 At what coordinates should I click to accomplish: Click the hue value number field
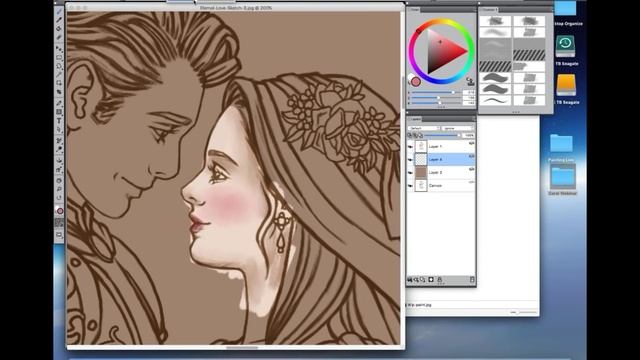469,93
